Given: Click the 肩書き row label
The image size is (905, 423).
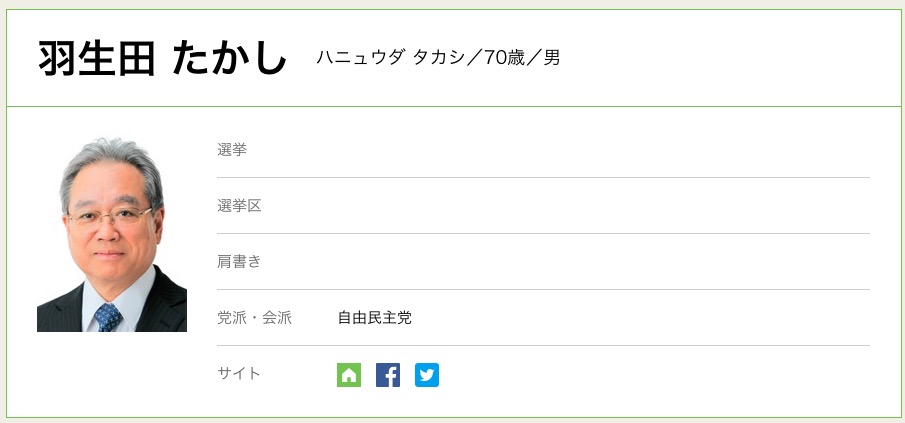Looking at the screenshot, I should pyautogui.click(x=239, y=262).
